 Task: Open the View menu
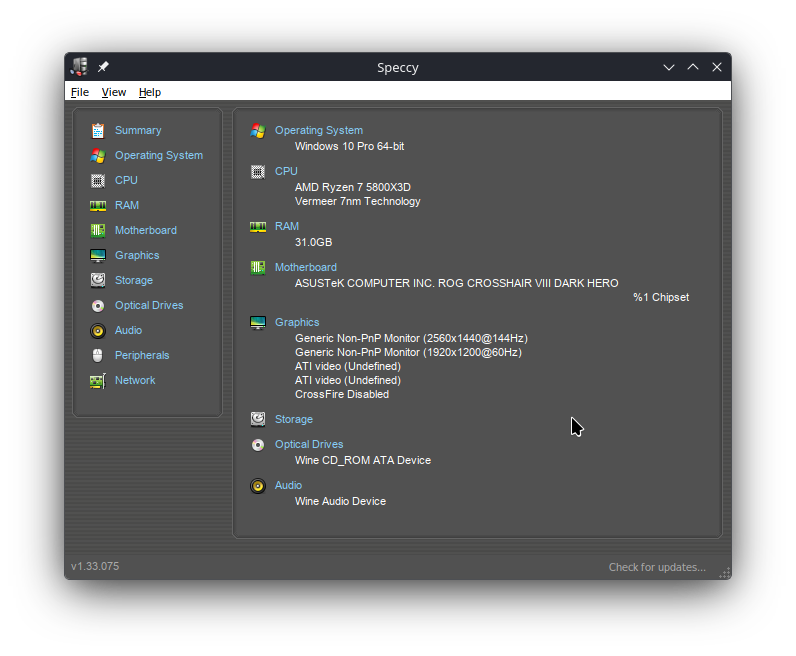coord(114,92)
